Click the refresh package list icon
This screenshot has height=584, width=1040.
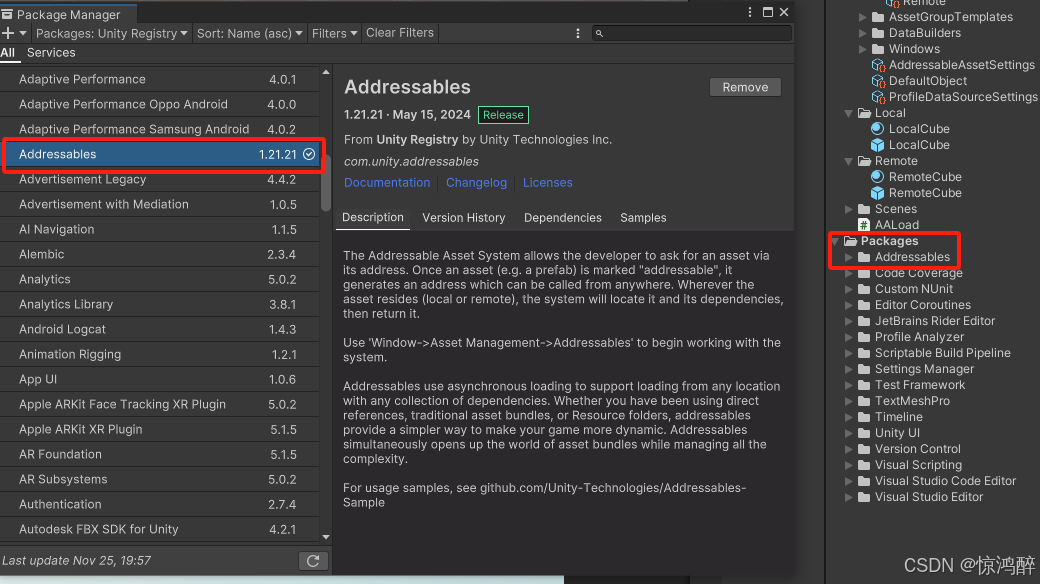click(313, 561)
